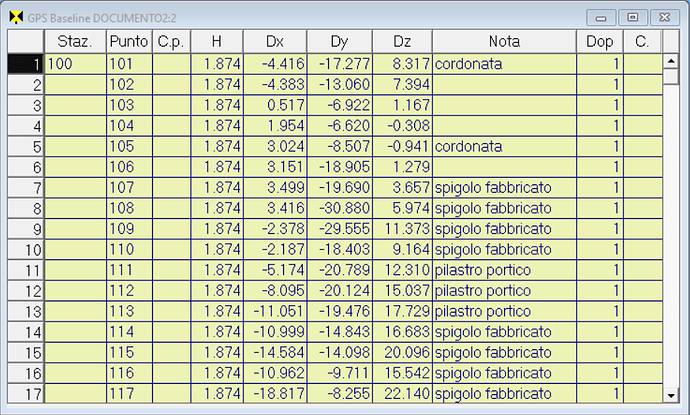
Task: Select row header 5
Action: coord(26,147)
